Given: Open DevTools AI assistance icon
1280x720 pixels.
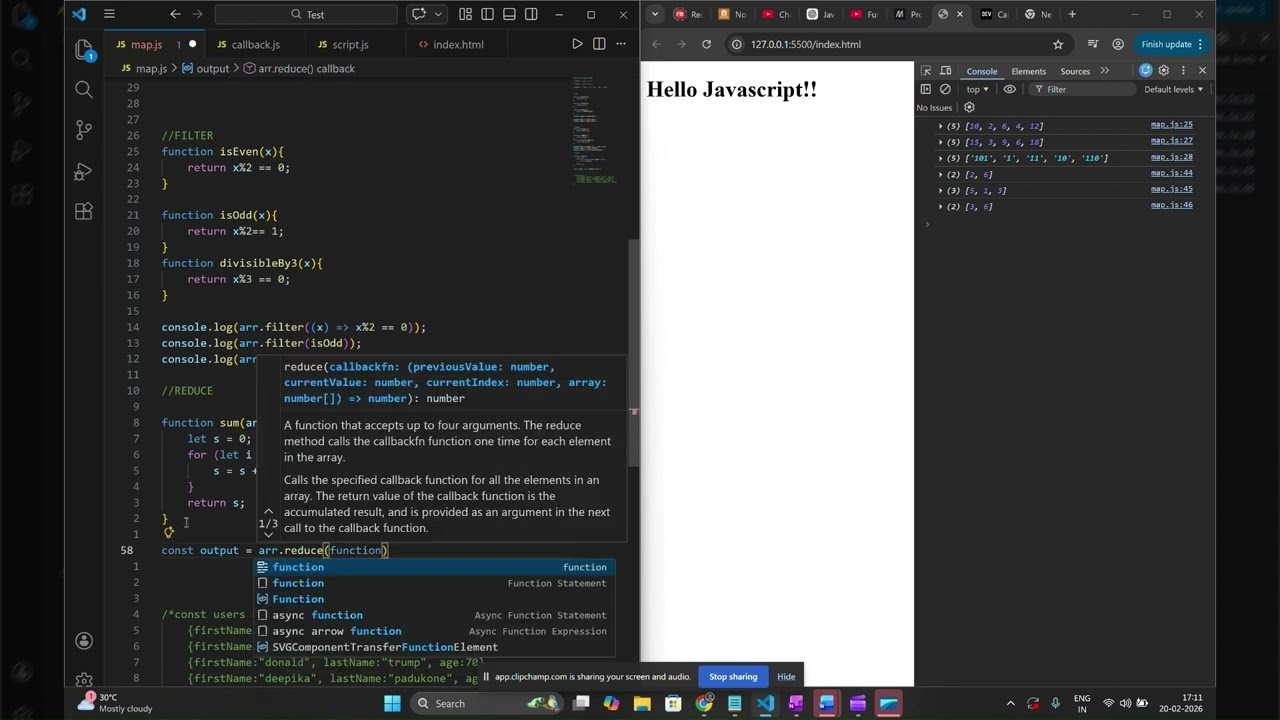Looking at the screenshot, I should click(x=1145, y=71).
